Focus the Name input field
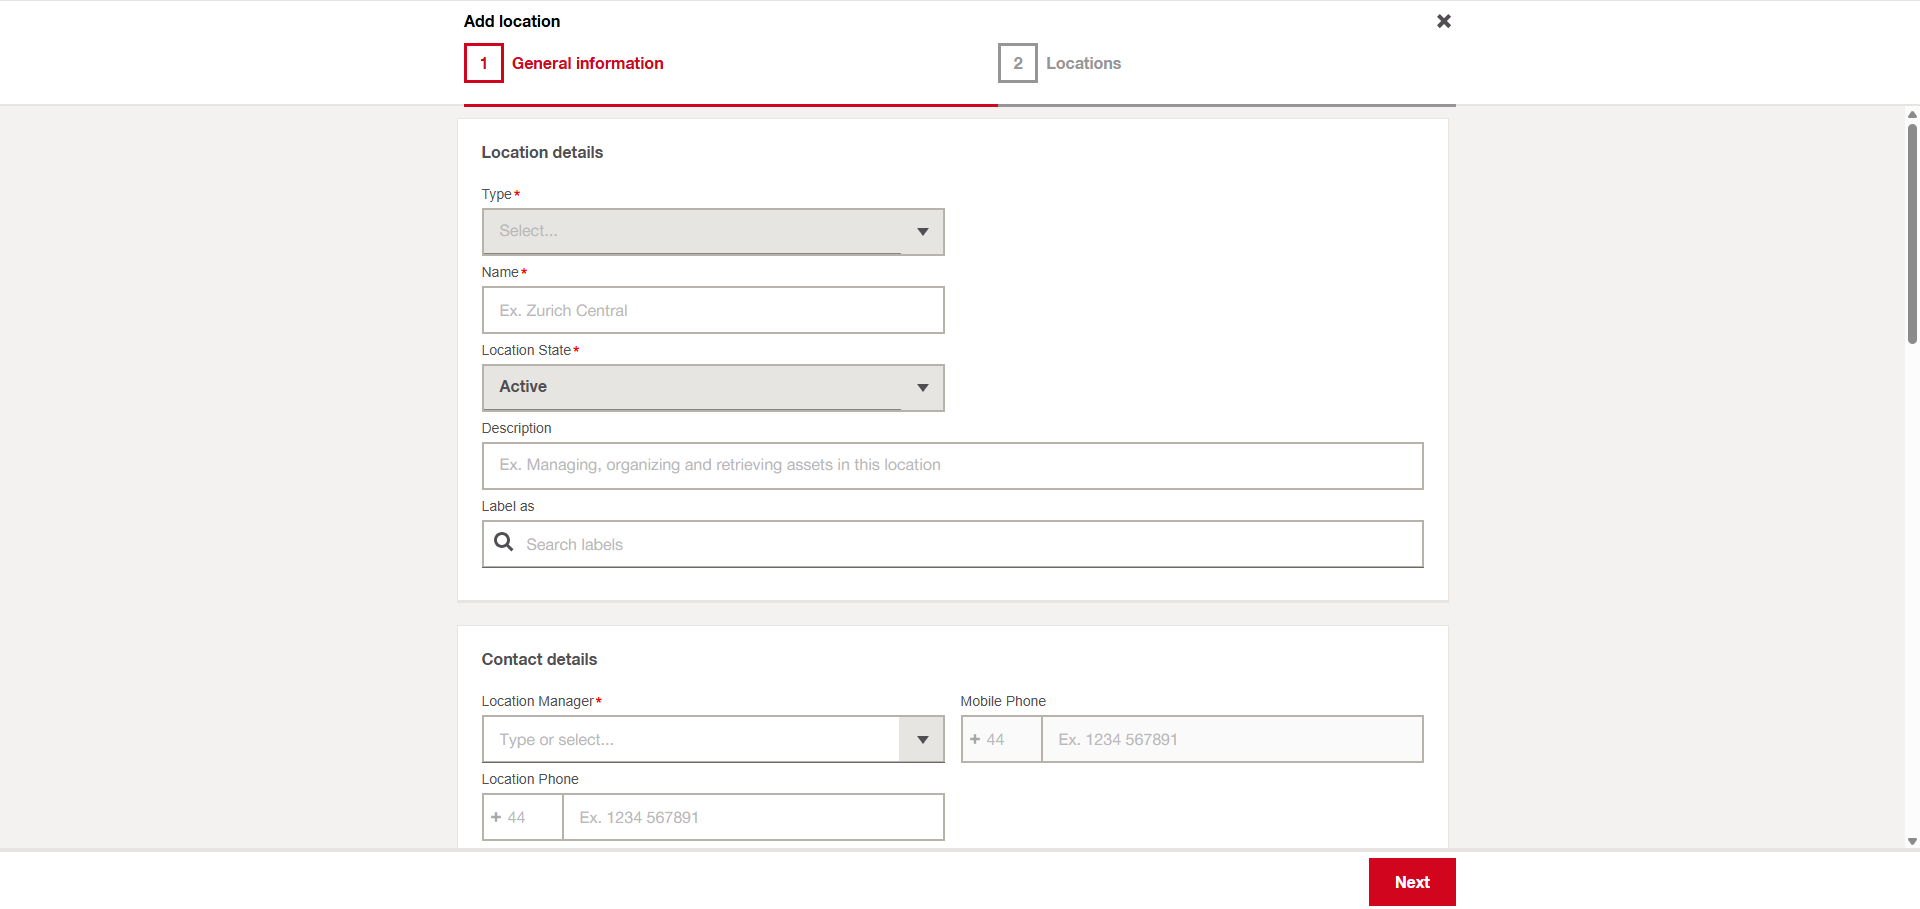 (712, 310)
